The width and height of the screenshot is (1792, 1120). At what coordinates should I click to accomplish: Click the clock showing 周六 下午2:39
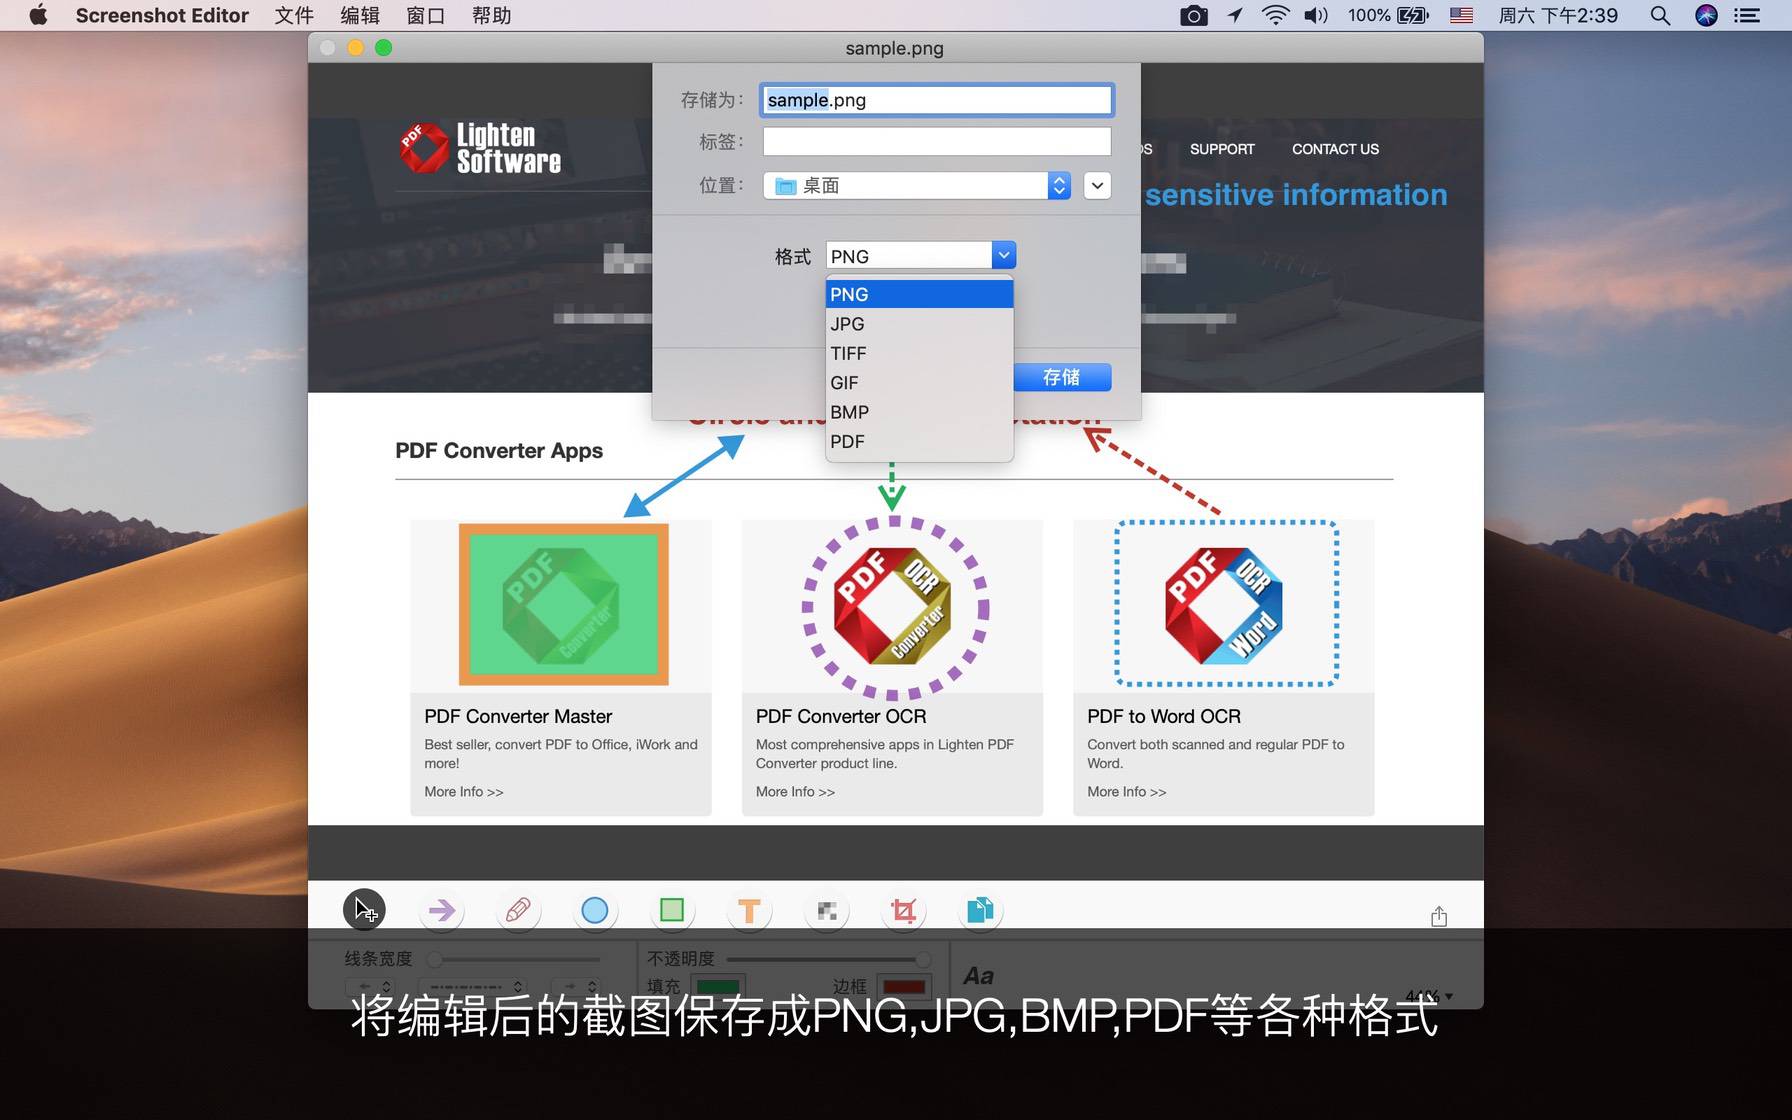click(x=1558, y=15)
